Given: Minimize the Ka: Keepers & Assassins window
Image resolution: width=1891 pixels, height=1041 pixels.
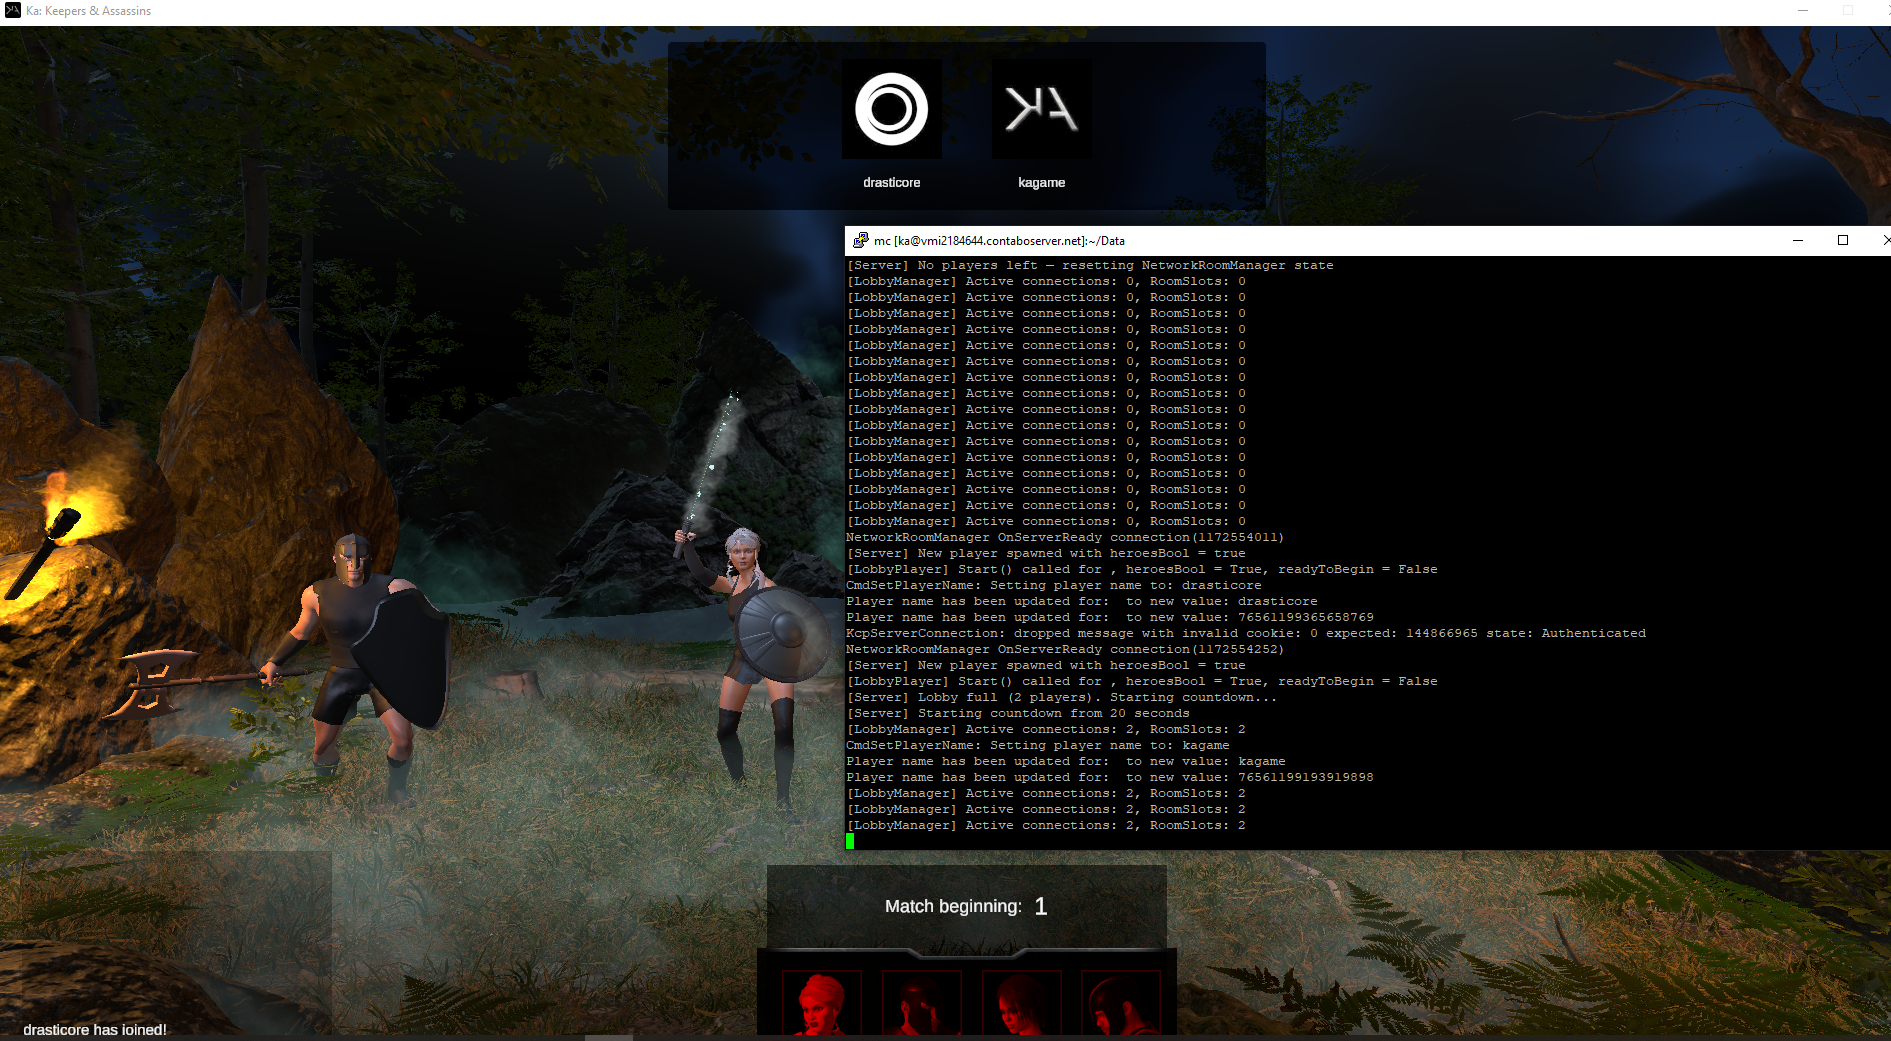Looking at the screenshot, I should click(x=1802, y=11).
